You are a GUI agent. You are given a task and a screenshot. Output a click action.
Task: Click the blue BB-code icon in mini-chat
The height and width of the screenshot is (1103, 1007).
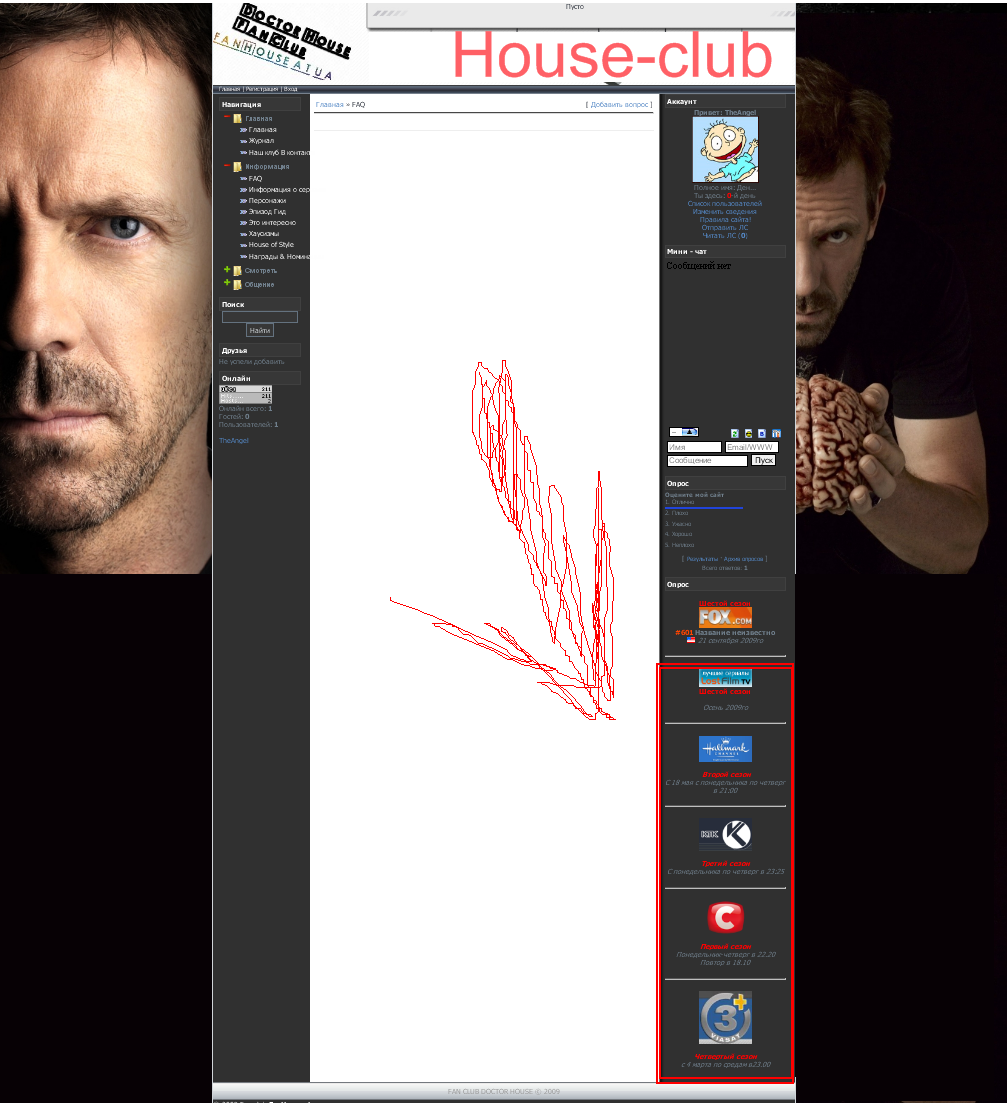click(762, 433)
